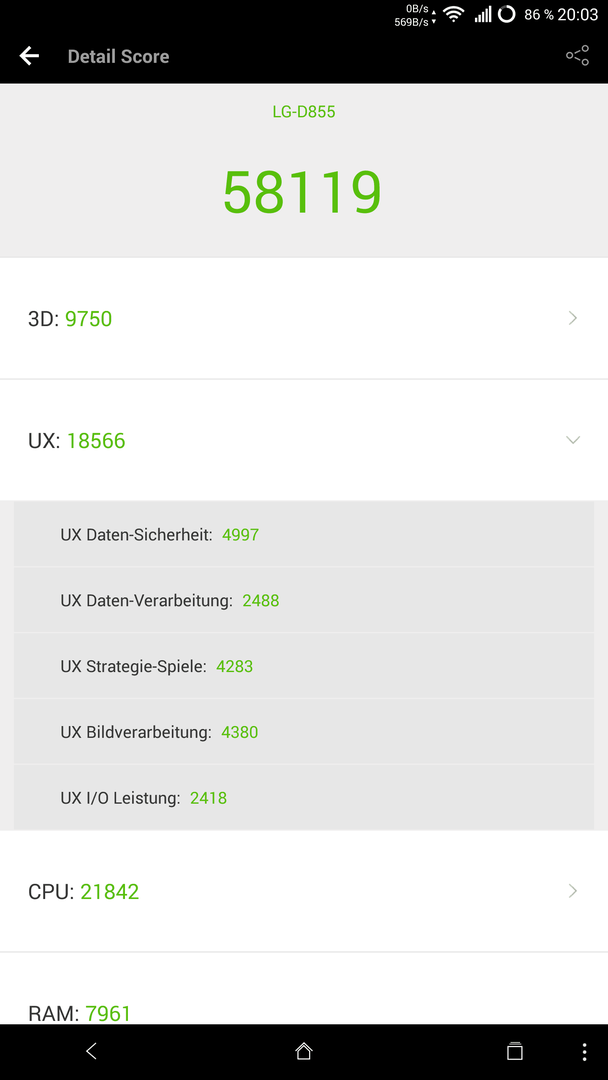Tap the total score 58119

(x=302, y=193)
